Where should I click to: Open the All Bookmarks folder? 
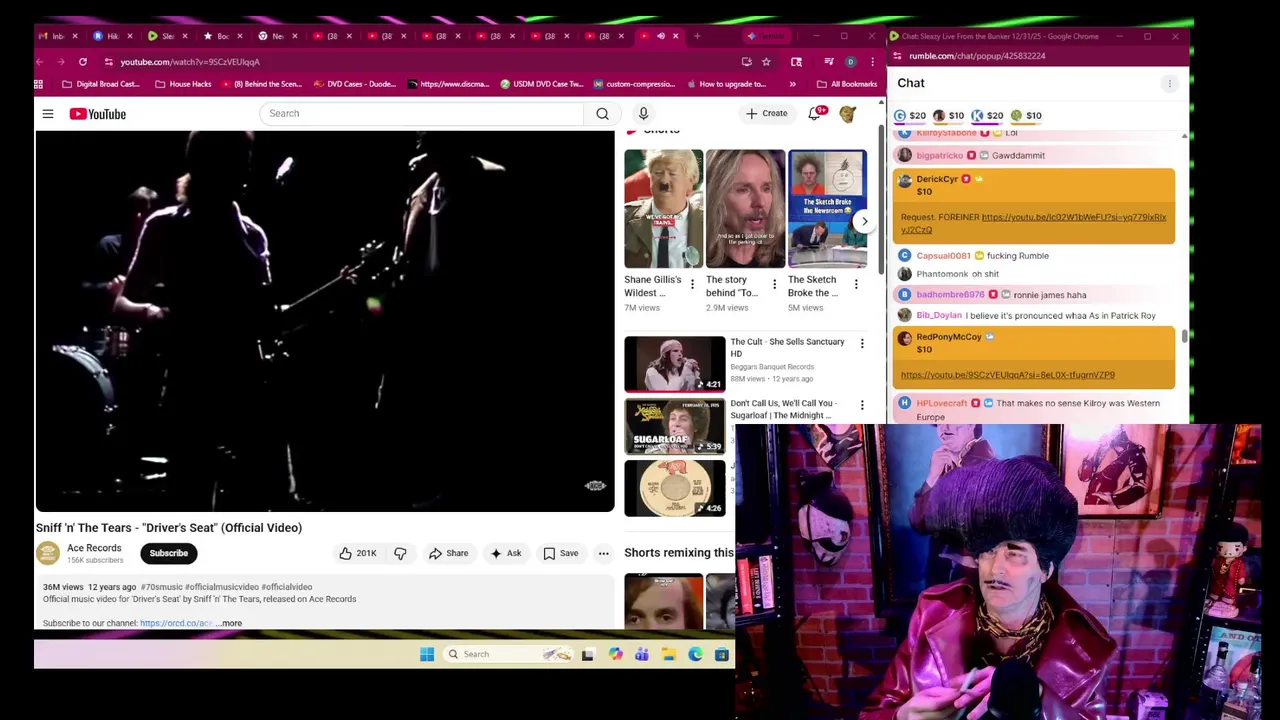846,84
